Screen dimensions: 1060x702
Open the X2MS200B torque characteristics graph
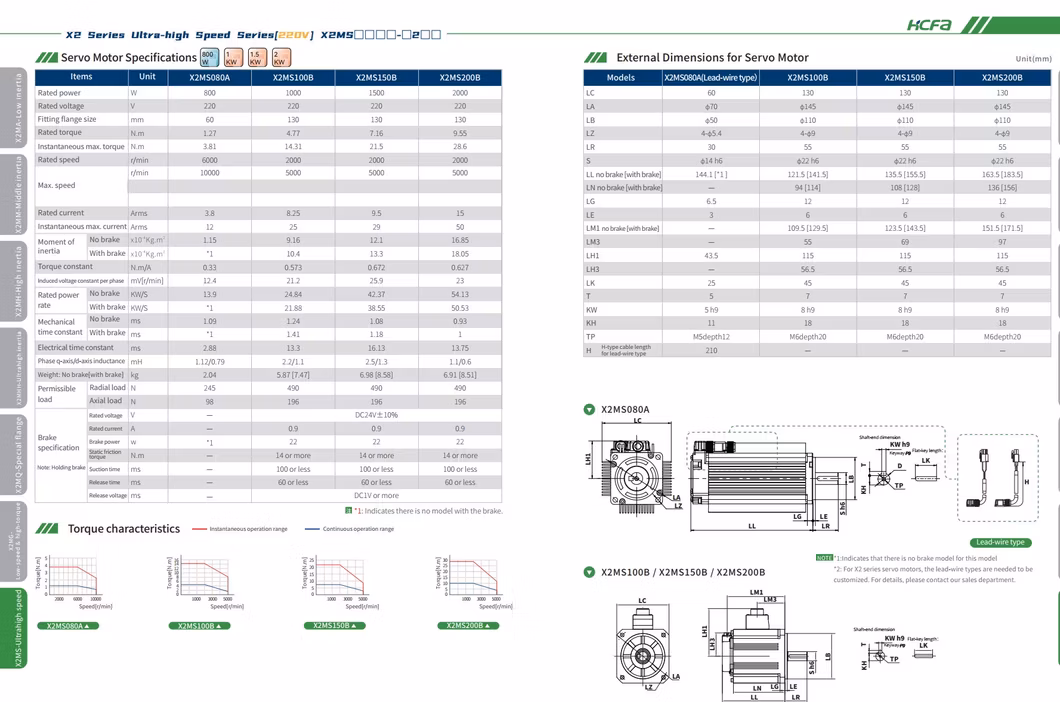pyautogui.click(x=475, y=582)
